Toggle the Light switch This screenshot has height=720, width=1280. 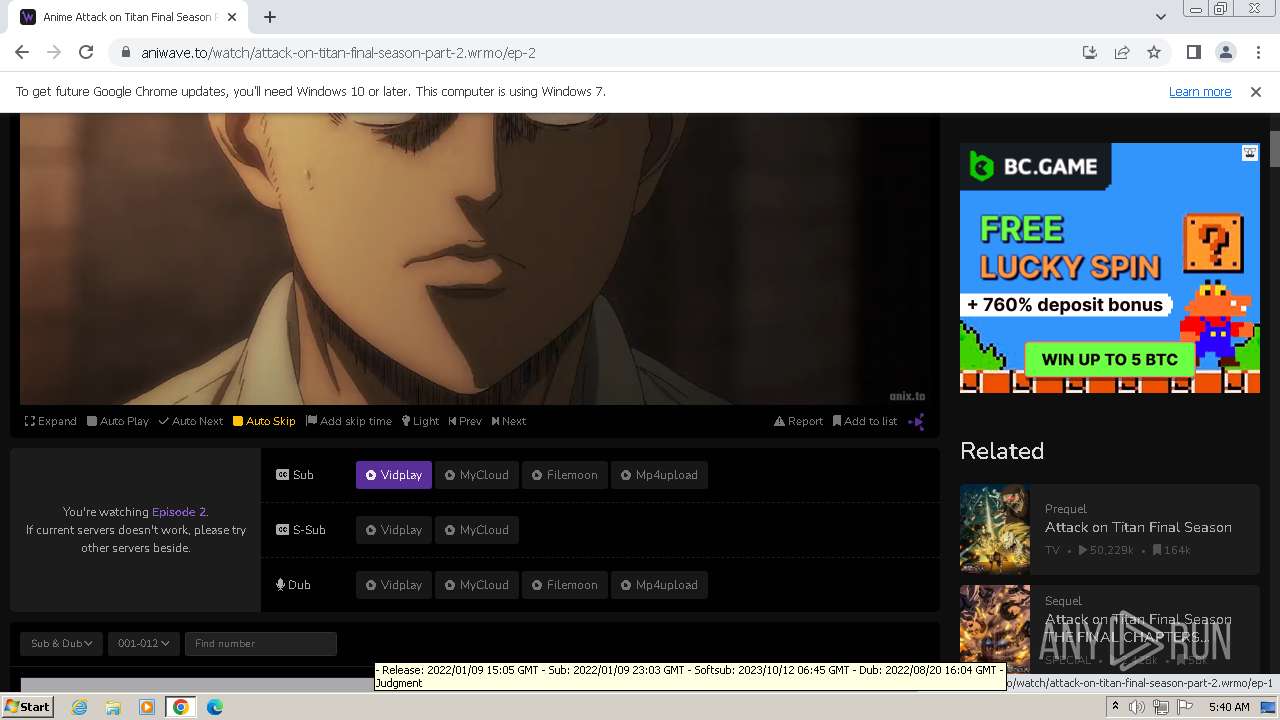coord(420,421)
